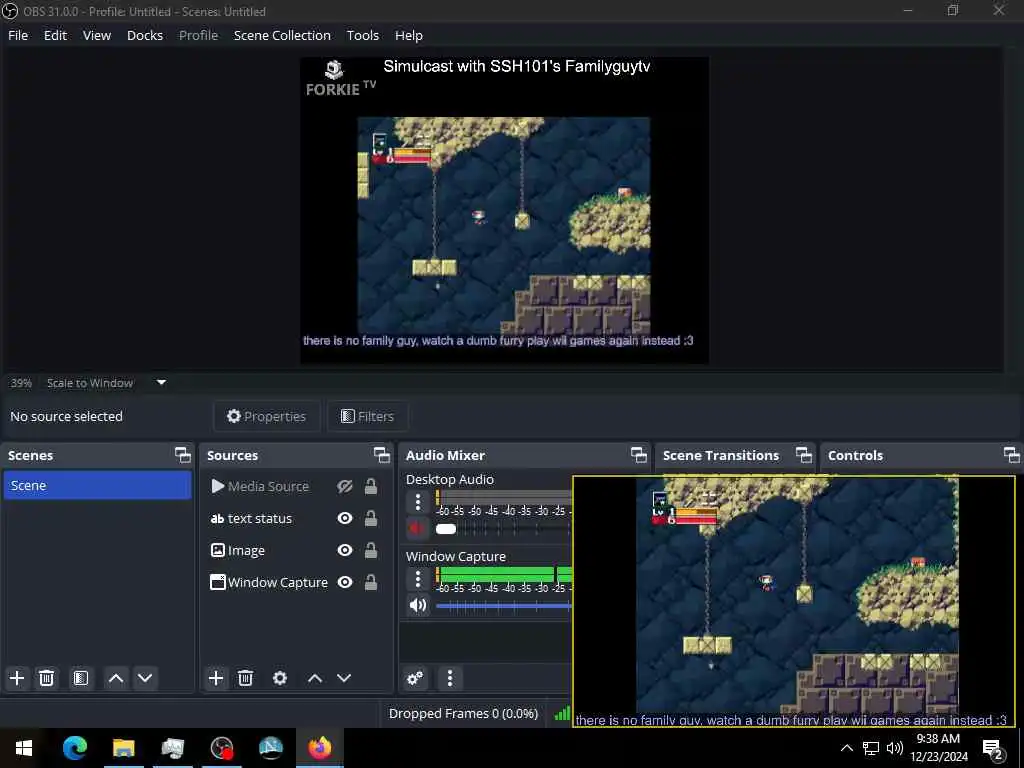Click the game preview in OBS canvas
The image size is (1024, 768).
point(504,225)
